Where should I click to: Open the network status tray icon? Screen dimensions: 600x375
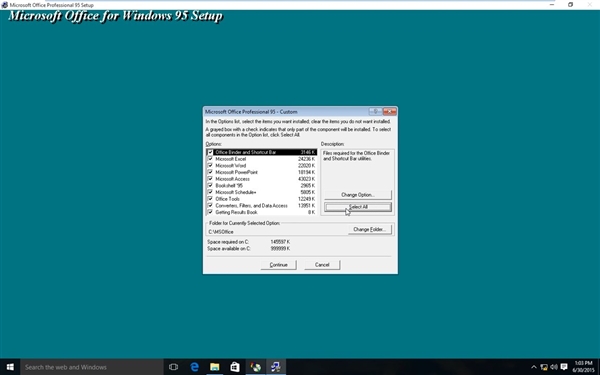tap(544, 367)
